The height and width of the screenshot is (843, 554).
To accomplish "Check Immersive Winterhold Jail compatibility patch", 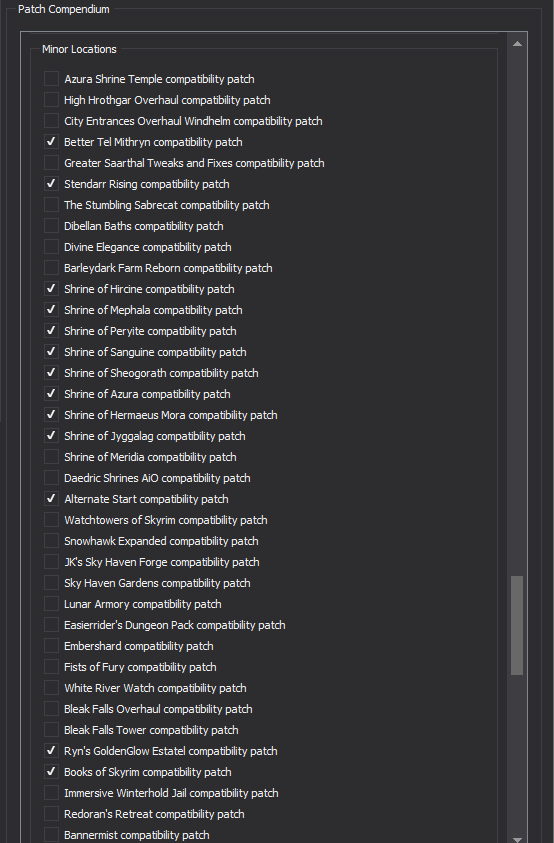I will click(x=51, y=792).
